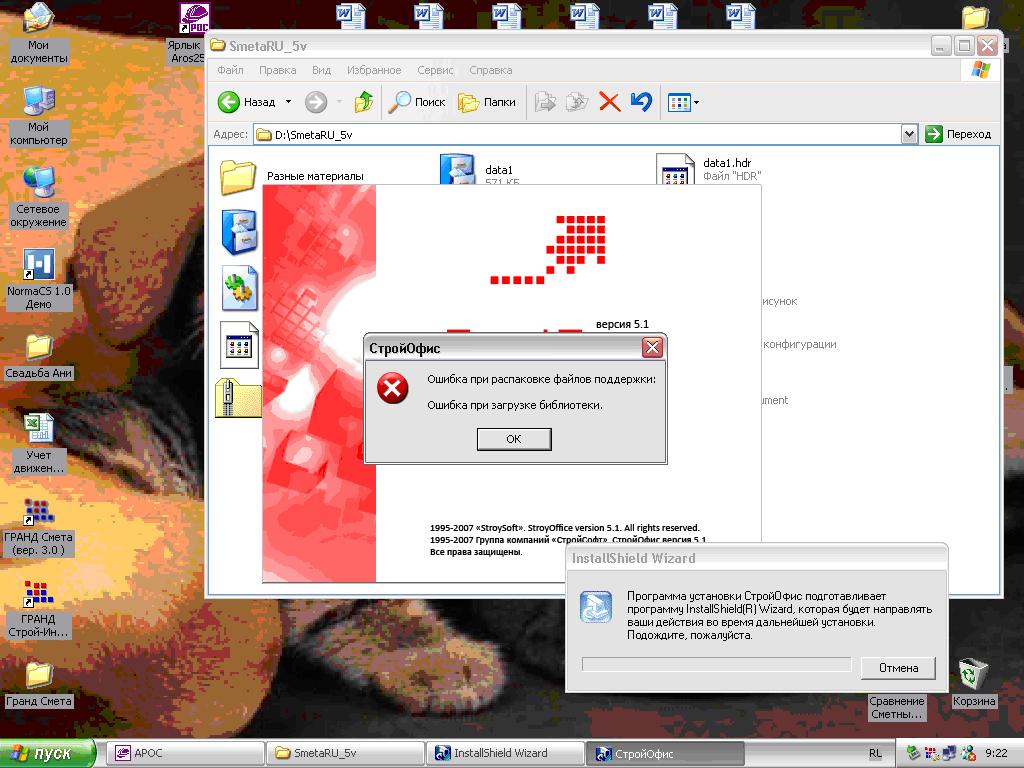Image resolution: width=1024 pixels, height=768 pixels.
Task: Select the ГРАНД Смета (вер. 3.0) shortcut
Action: [39, 526]
